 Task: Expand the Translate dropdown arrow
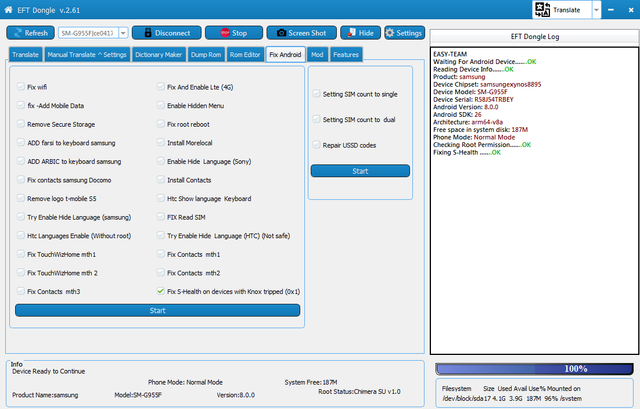tap(597, 9)
